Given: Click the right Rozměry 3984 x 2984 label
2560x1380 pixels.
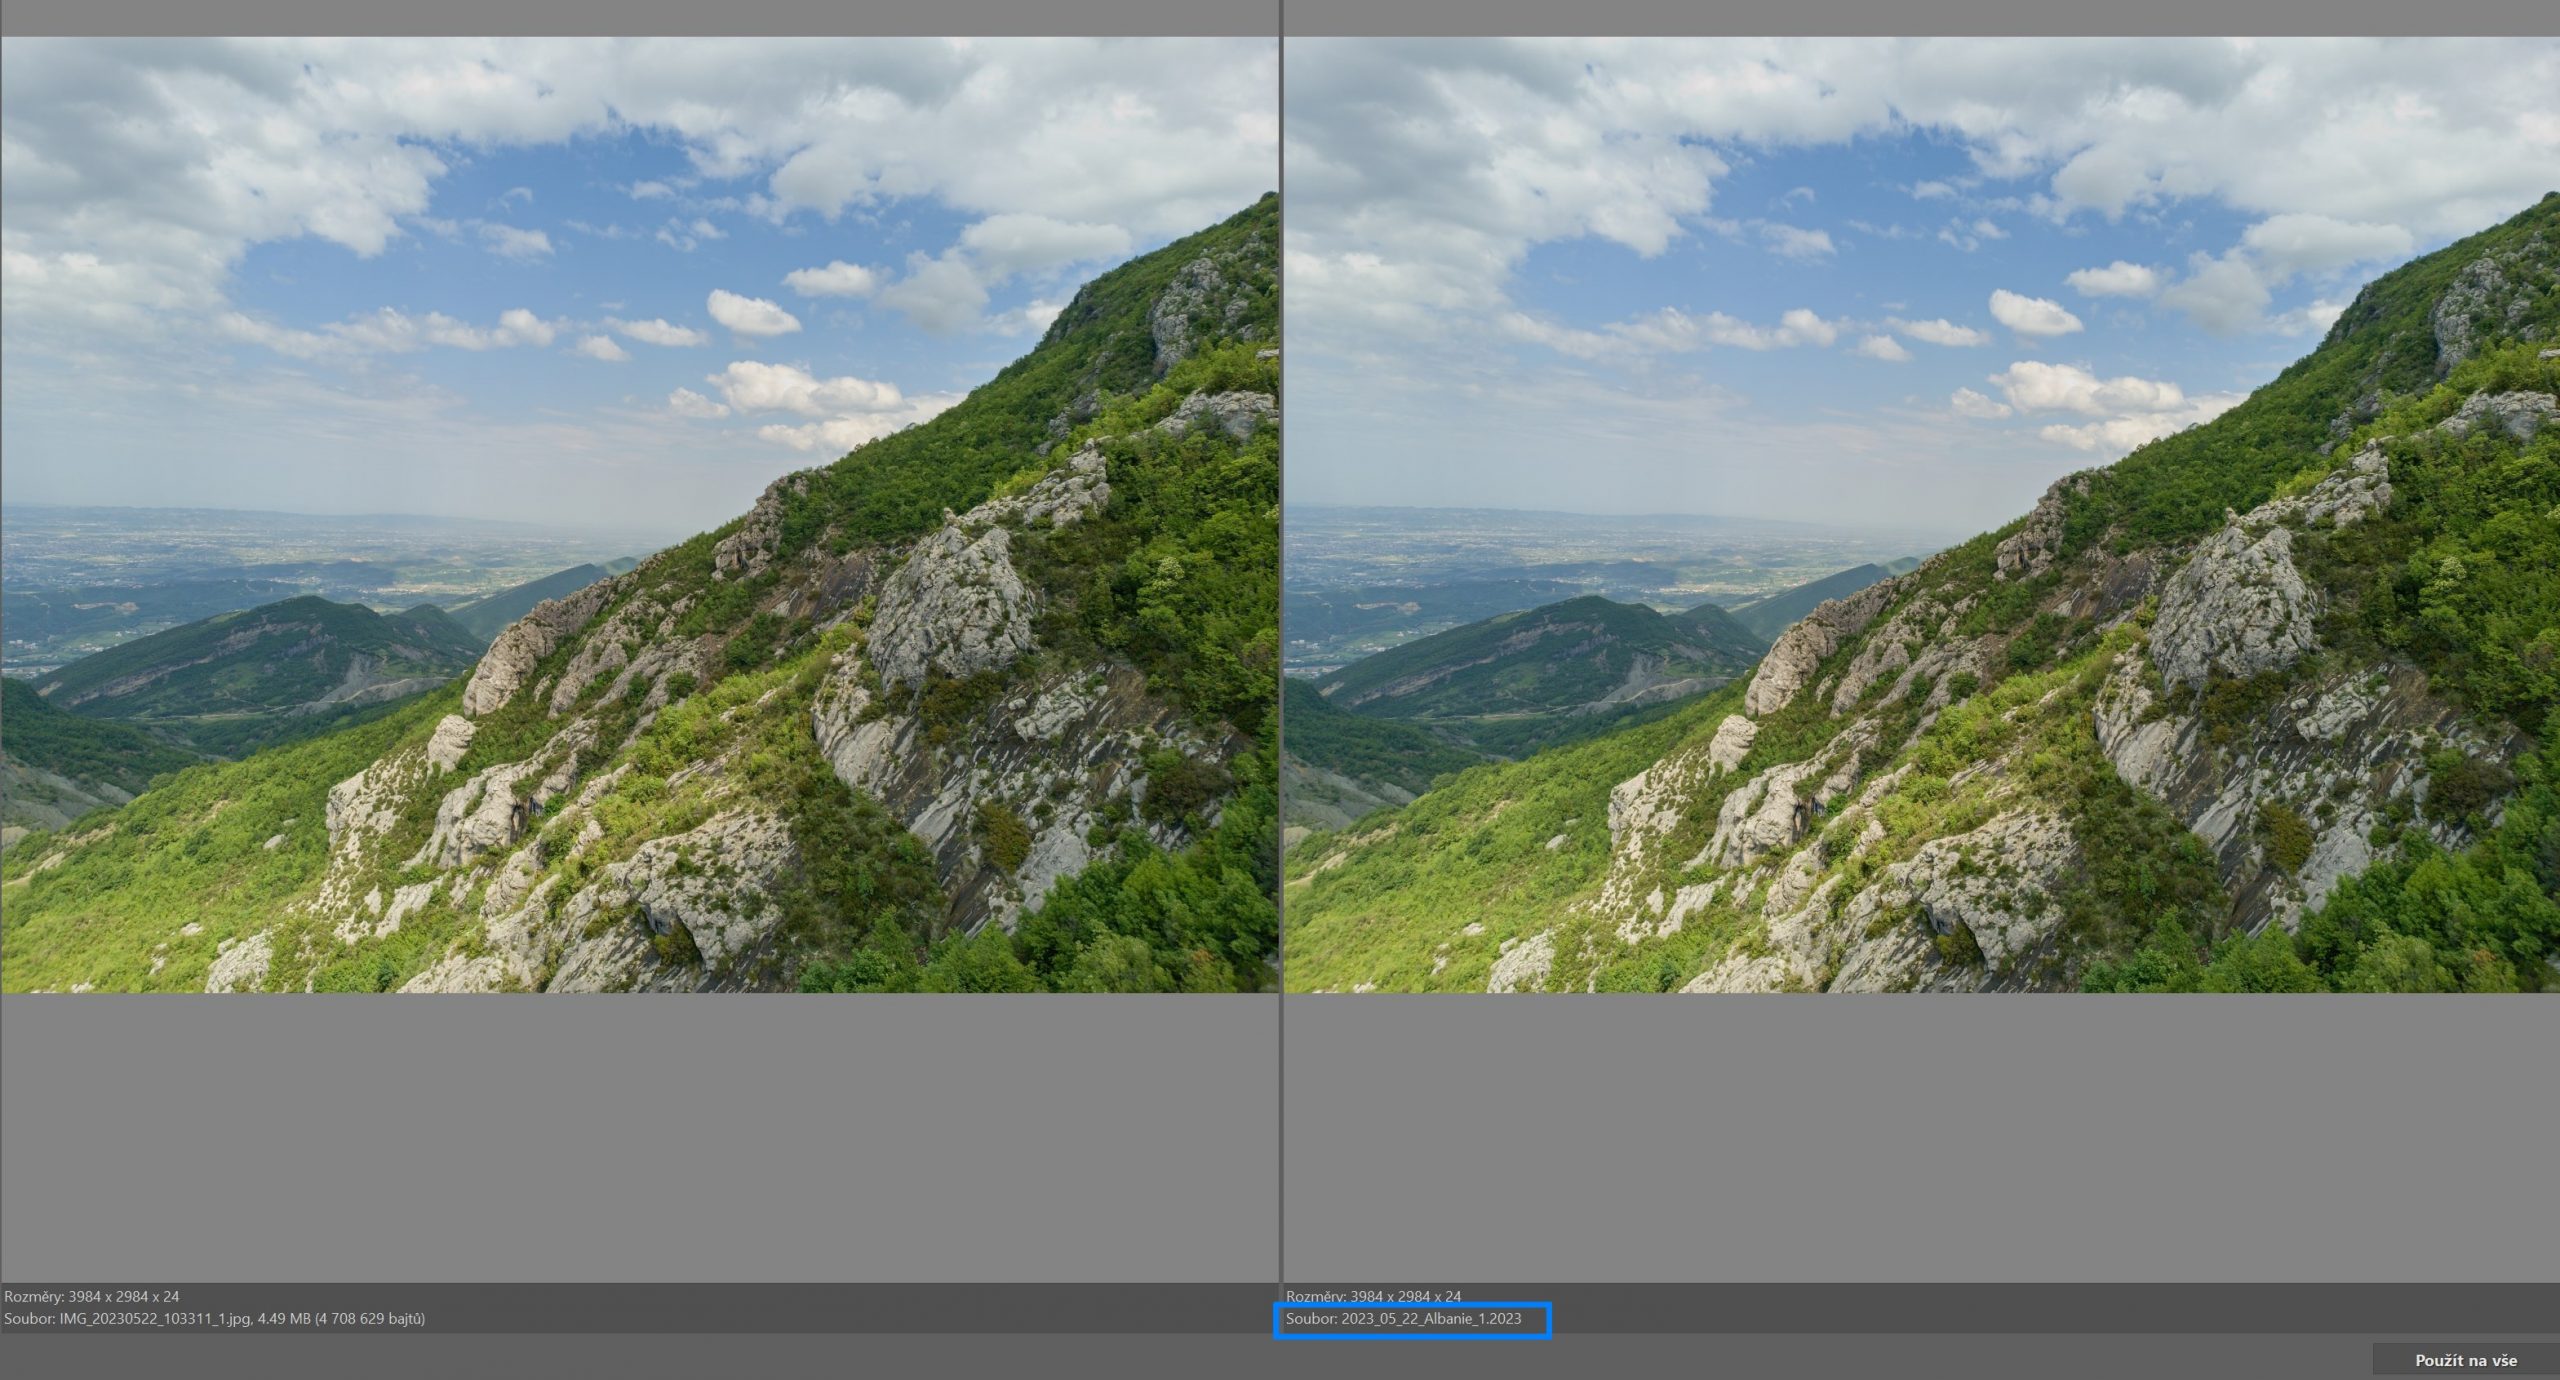Looking at the screenshot, I should click(1373, 1296).
